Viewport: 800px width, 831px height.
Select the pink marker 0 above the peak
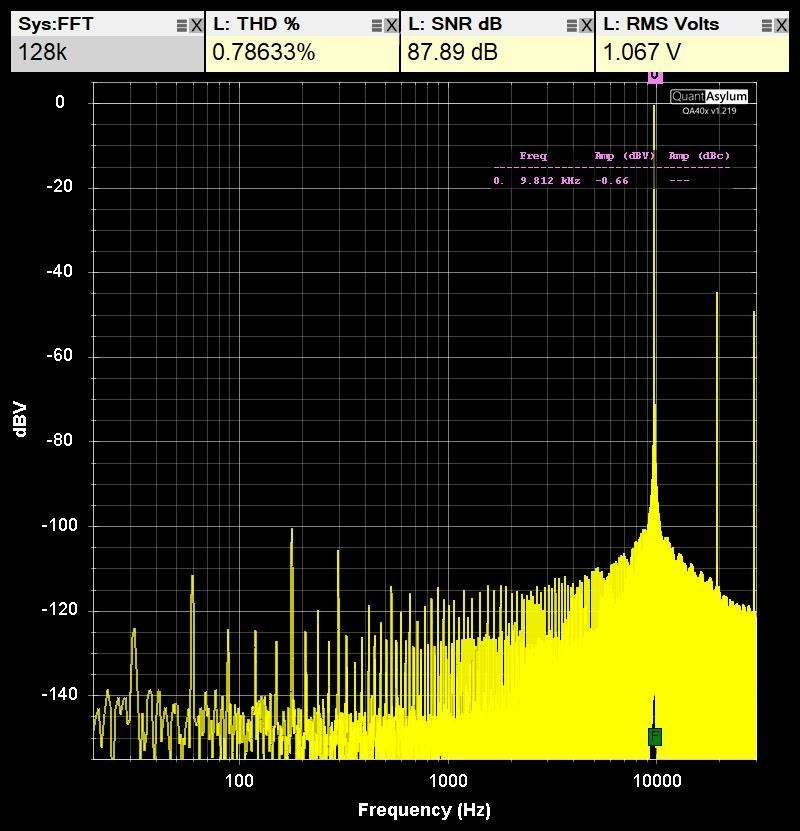[657, 78]
